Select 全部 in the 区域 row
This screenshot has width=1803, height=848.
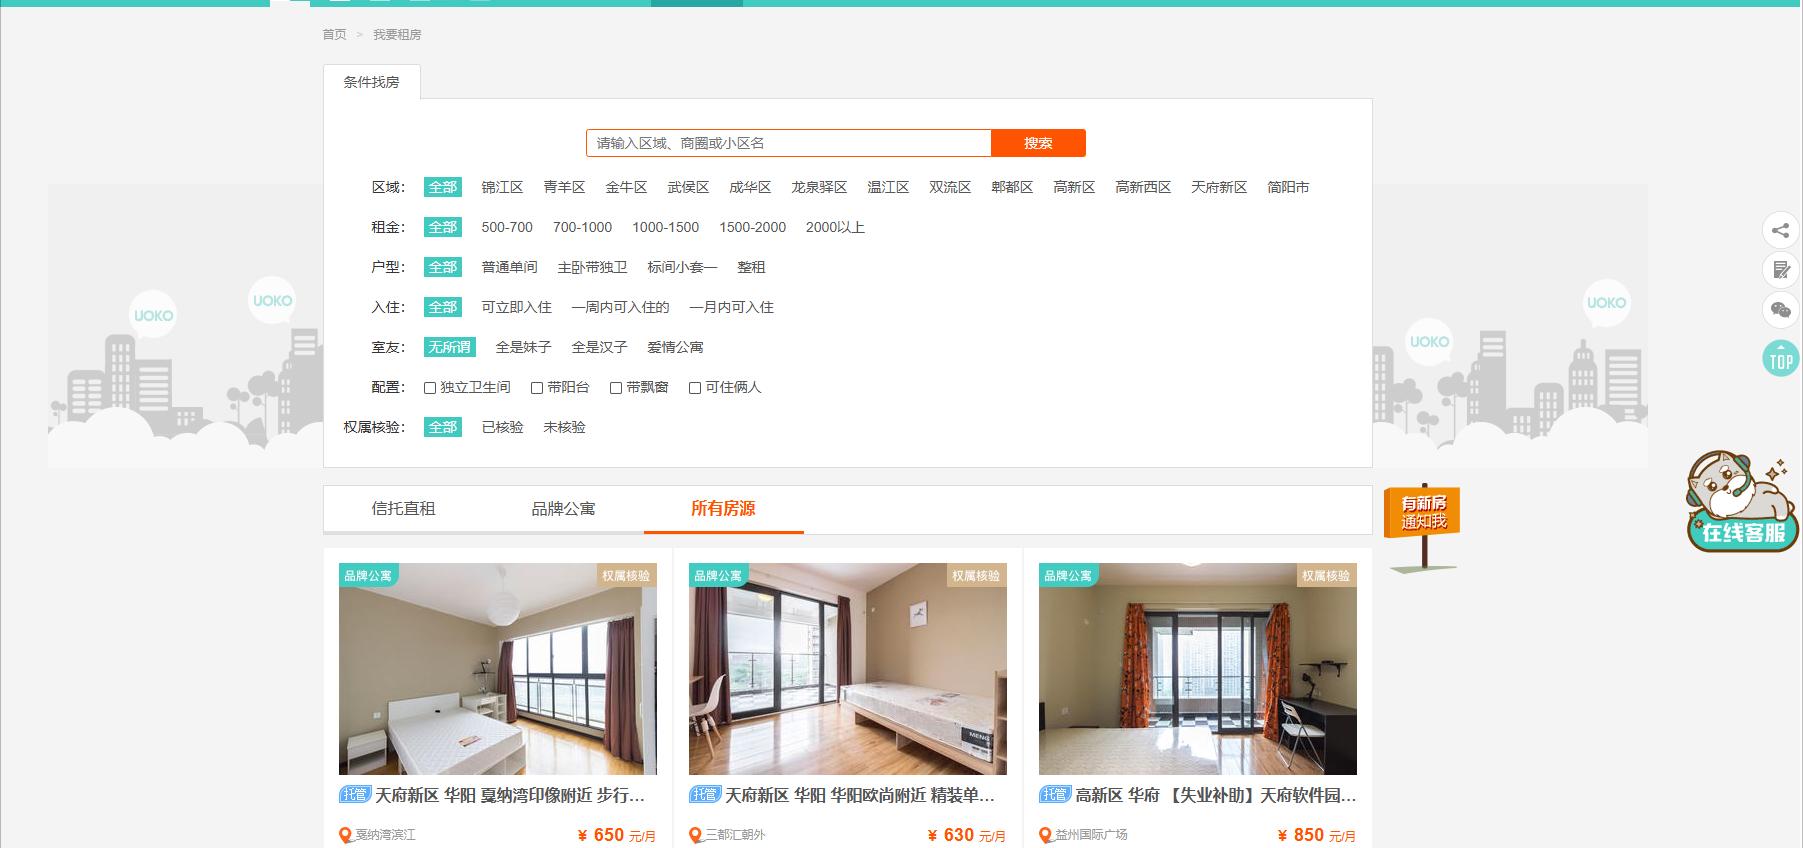443,187
